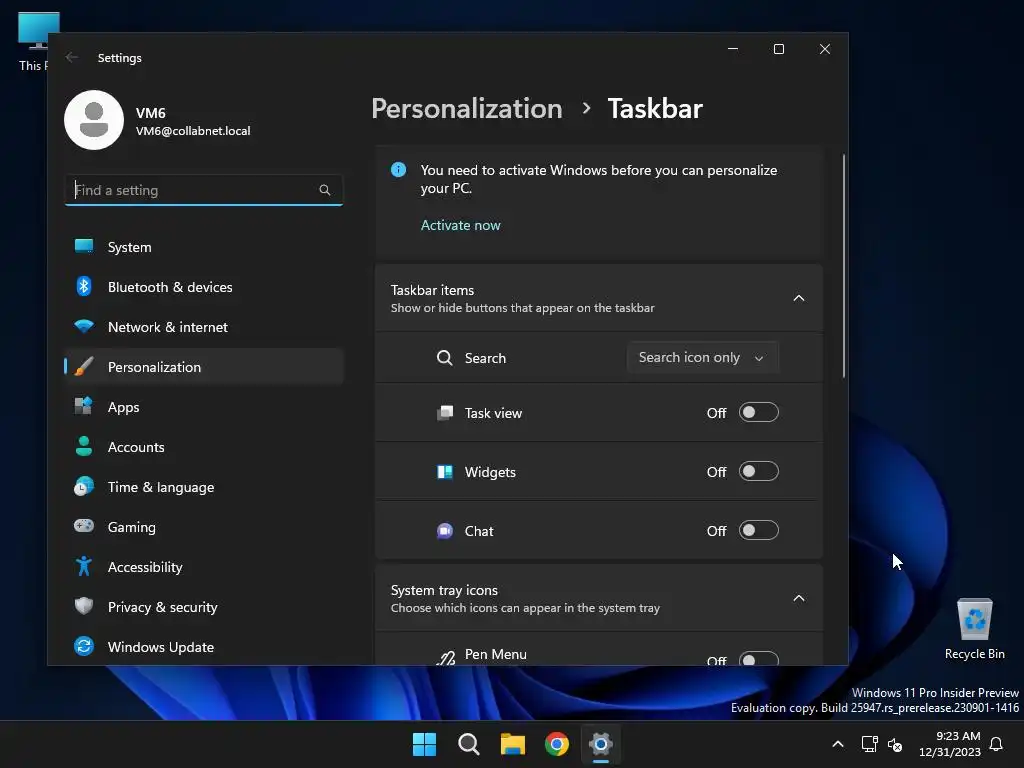Screen dimensions: 1024x768
Task: Click the Task view icon in Taskbar items
Action: point(445,413)
